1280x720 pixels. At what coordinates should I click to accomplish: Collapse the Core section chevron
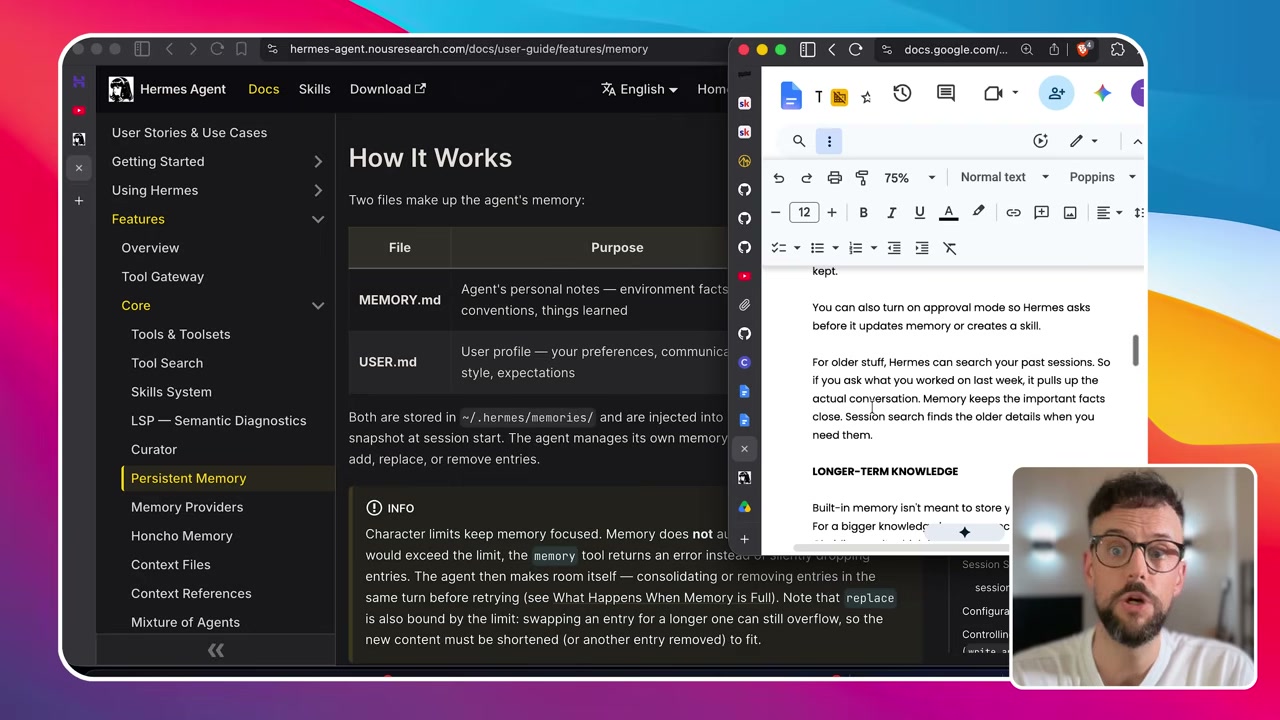pos(318,306)
